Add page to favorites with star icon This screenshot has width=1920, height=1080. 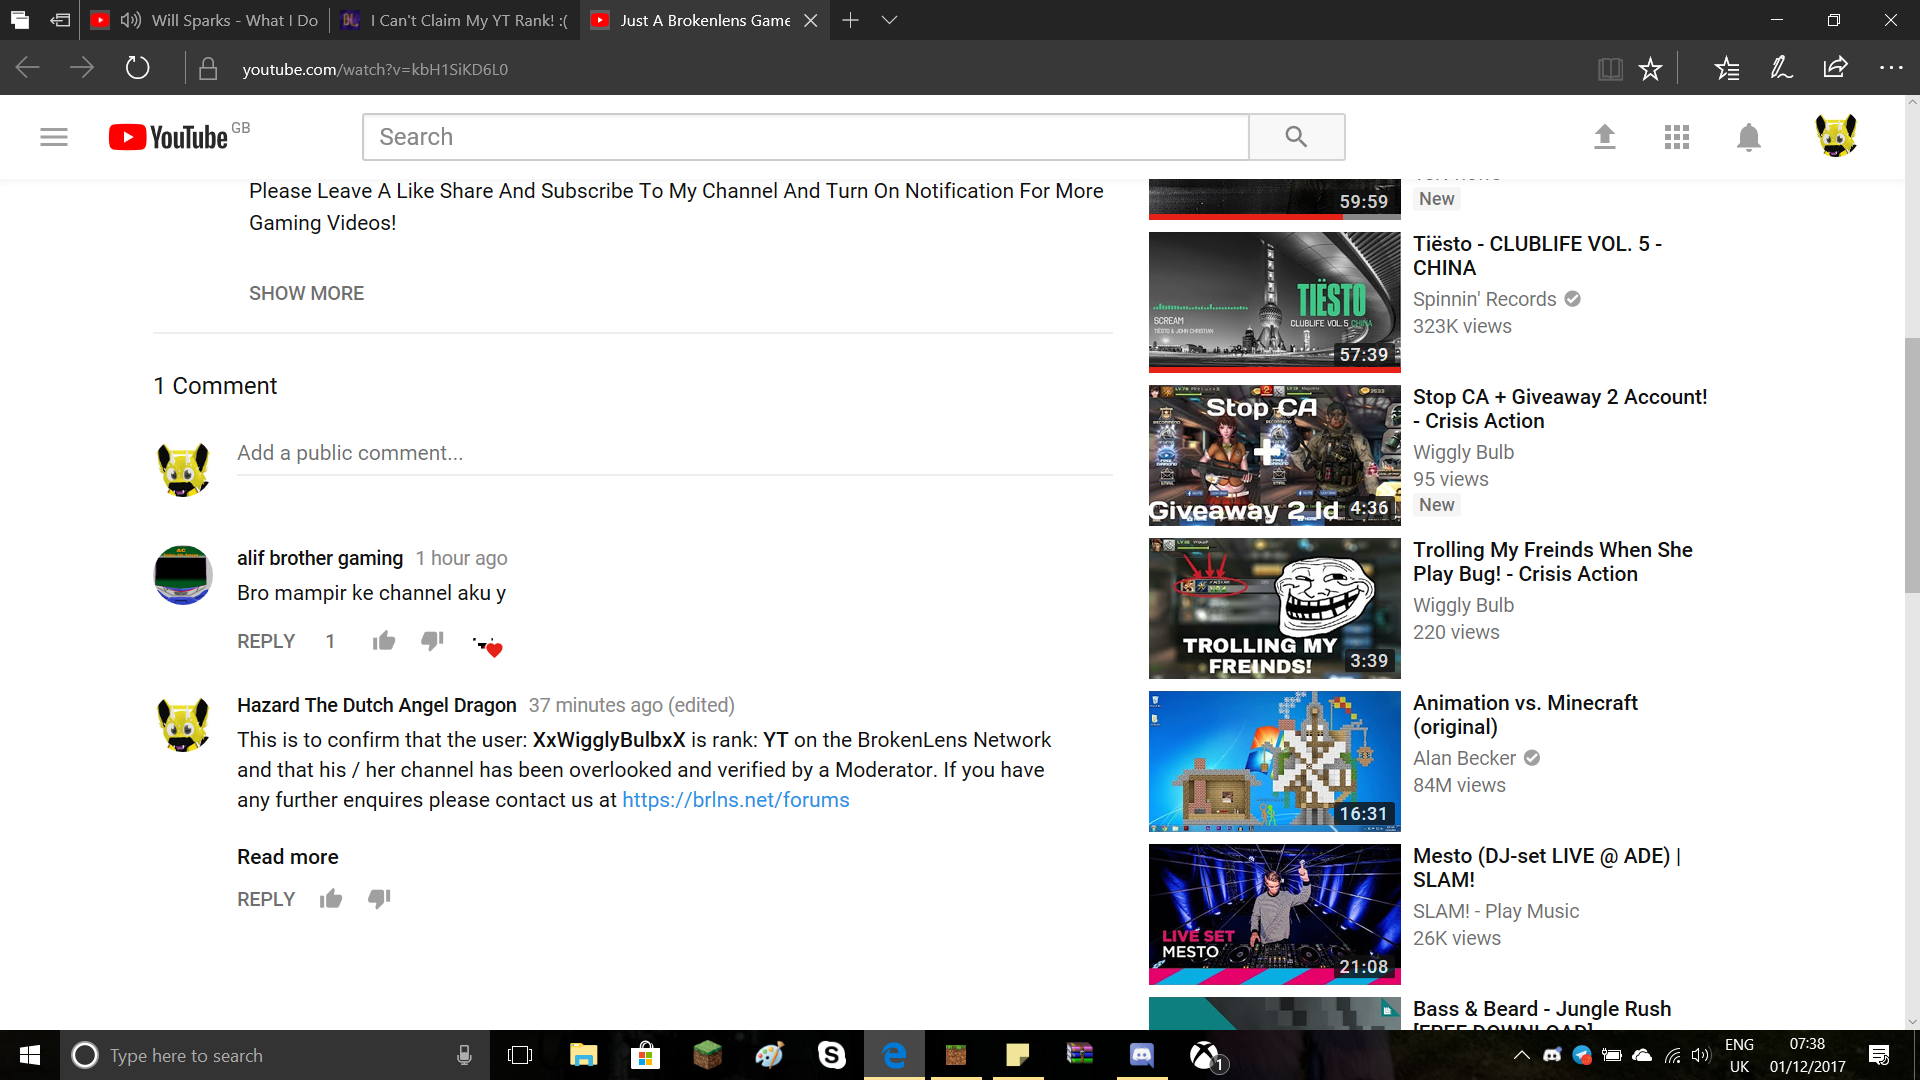tap(1650, 69)
